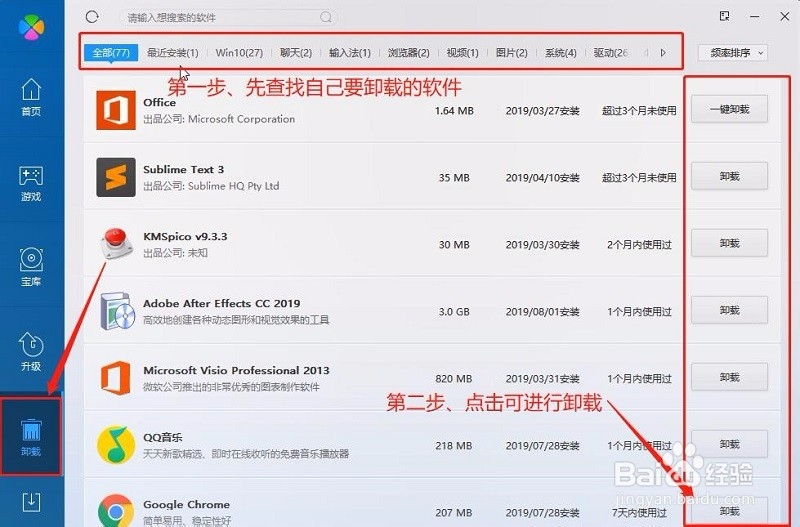Viewport: 800px width, 527px height.
Task: Minimize the software manager window
Action: point(755,16)
